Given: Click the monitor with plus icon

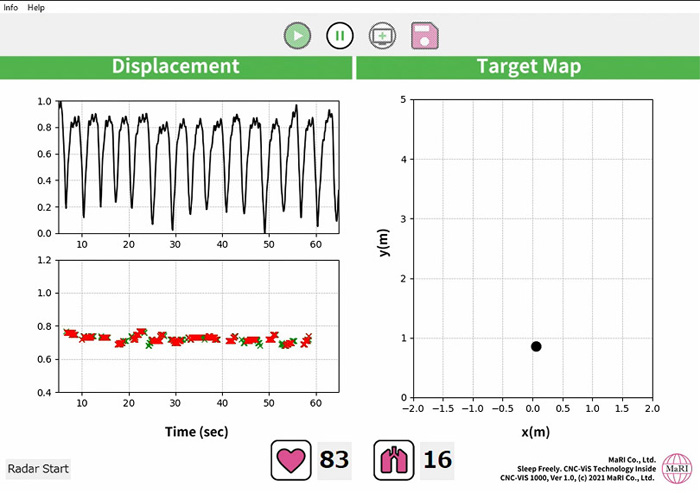Looking at the screenshot, I should pos(382,36).
